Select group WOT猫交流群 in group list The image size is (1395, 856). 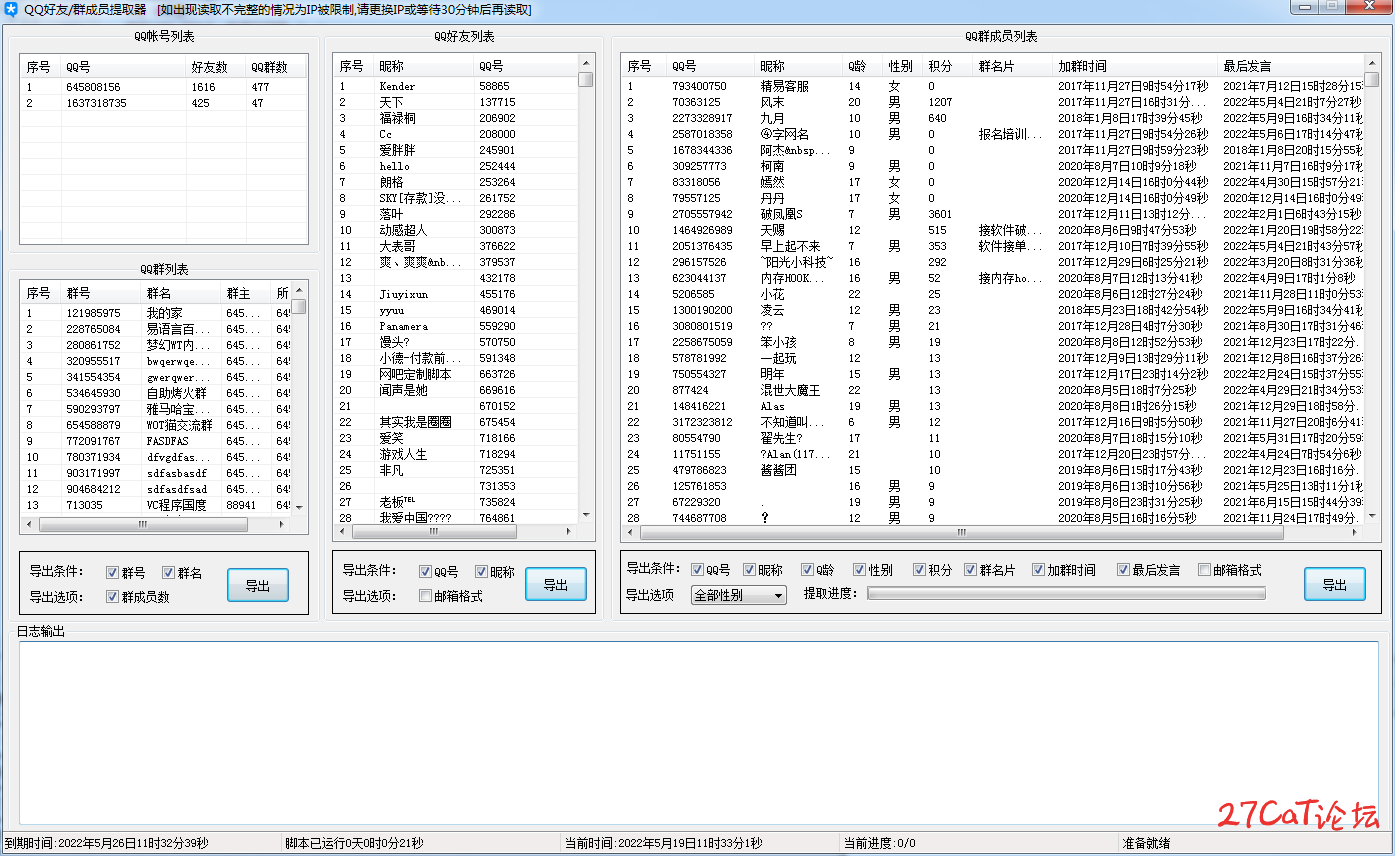click(156, 425)
